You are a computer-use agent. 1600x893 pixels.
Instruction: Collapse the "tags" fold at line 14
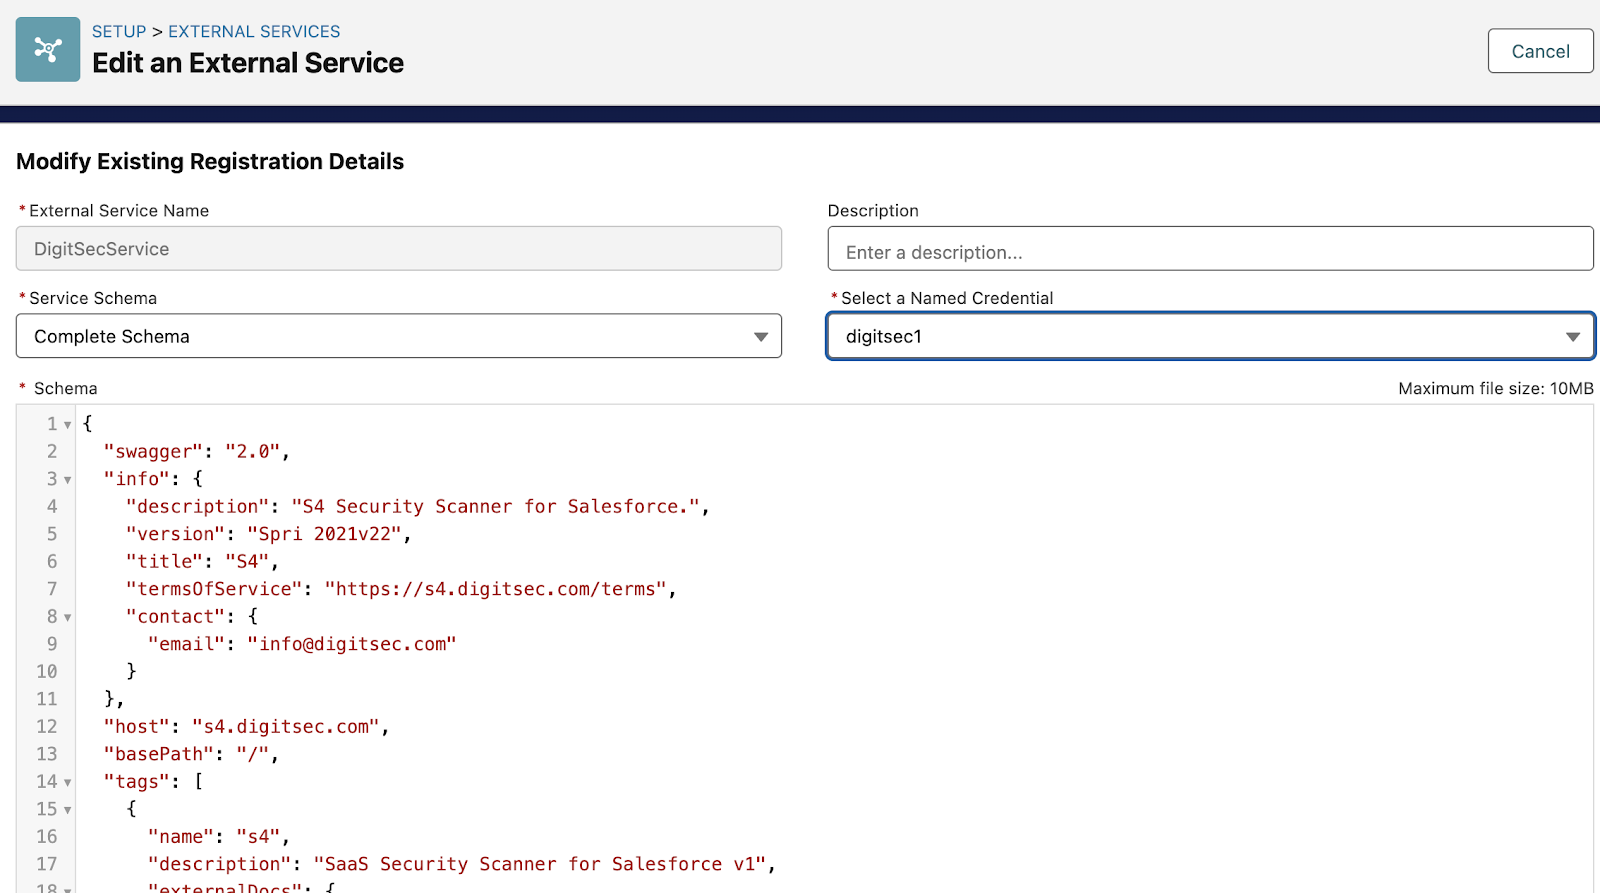(68, 783)
